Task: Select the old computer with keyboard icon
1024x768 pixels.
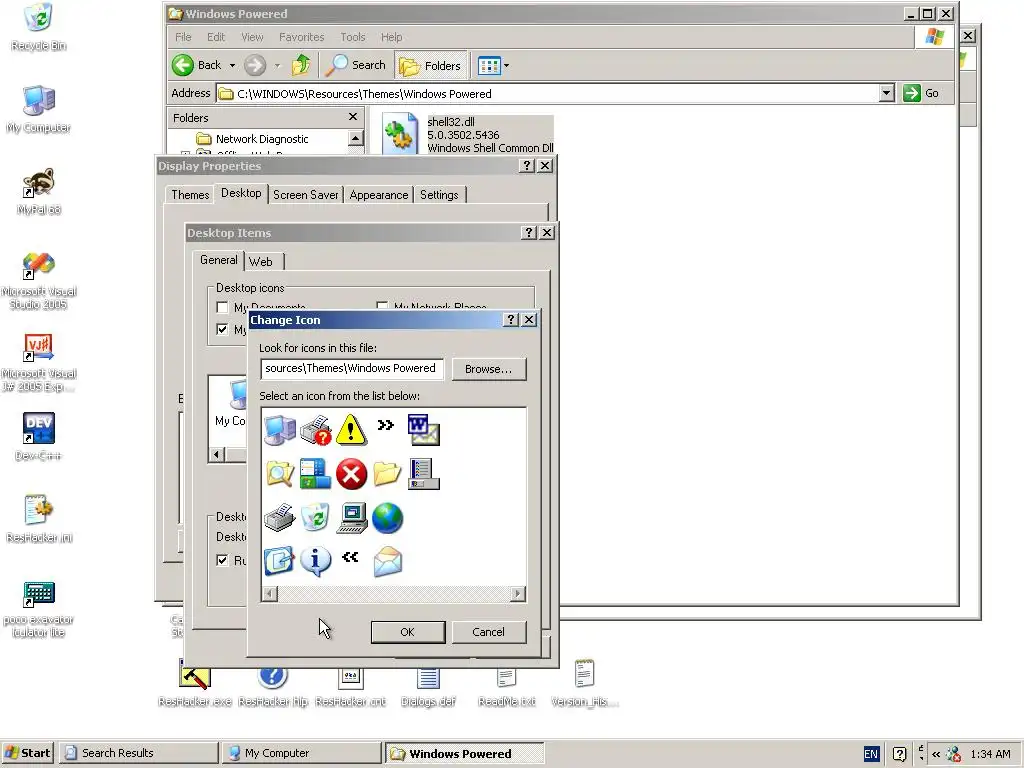Action: (351, 518)
